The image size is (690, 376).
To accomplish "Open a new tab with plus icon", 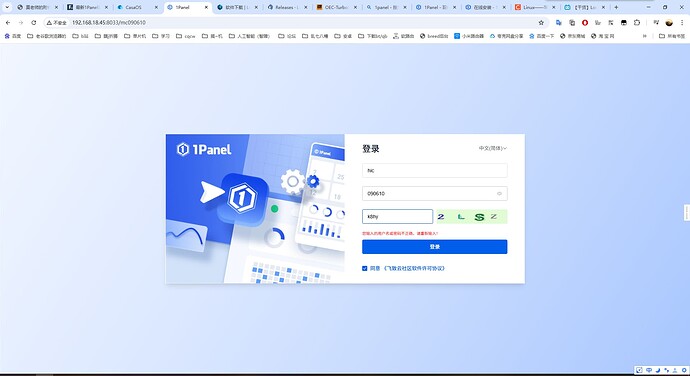I will [616, 7].
